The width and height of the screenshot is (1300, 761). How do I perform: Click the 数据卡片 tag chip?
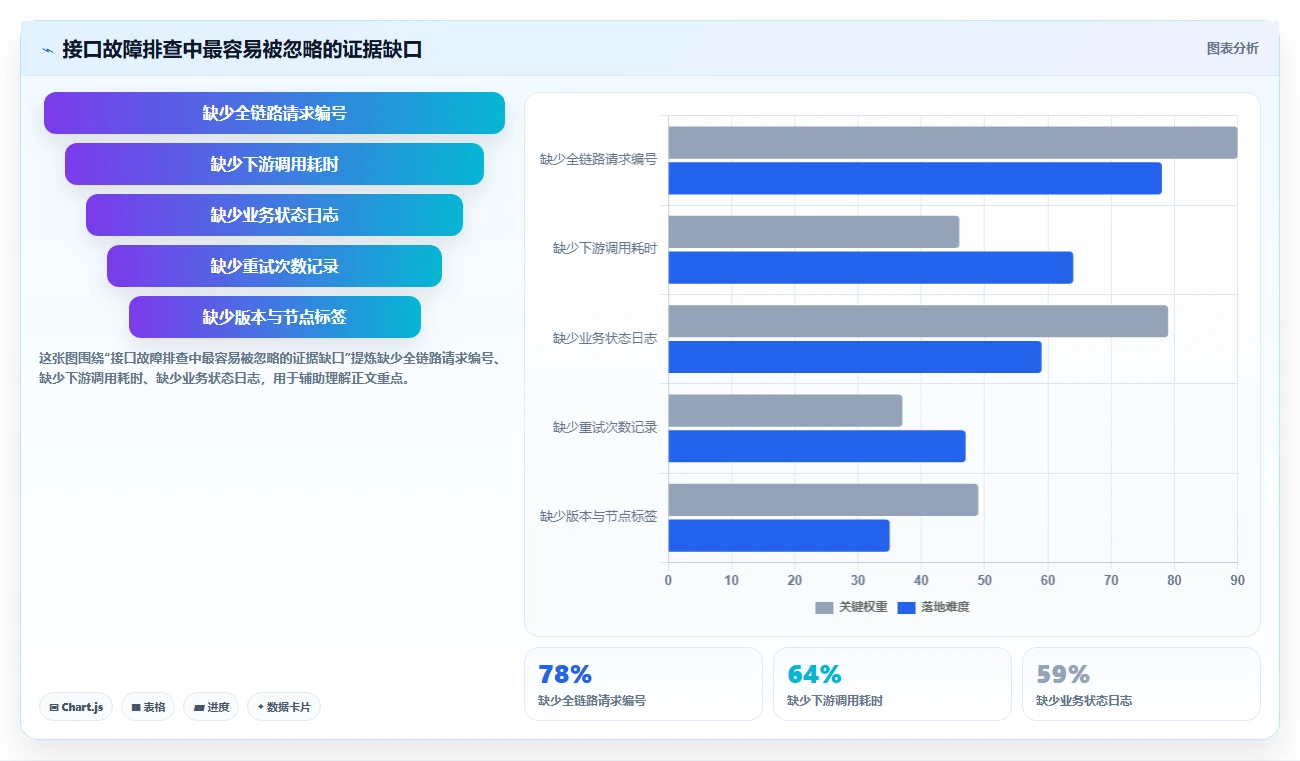pyautogui.click(x=284, y=707)
